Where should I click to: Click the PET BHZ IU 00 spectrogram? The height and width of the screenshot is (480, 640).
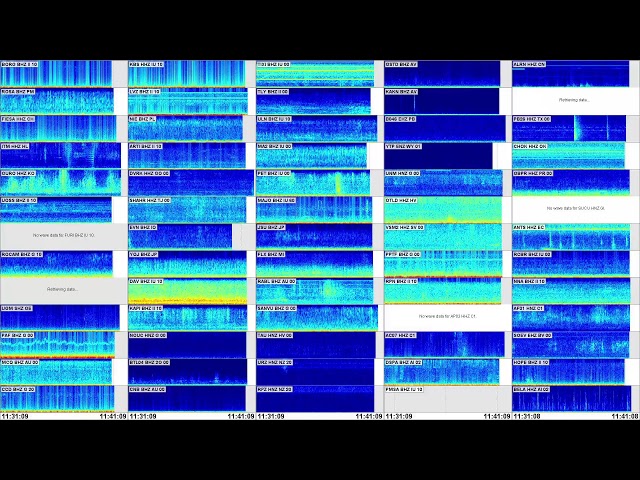[313, 182]
